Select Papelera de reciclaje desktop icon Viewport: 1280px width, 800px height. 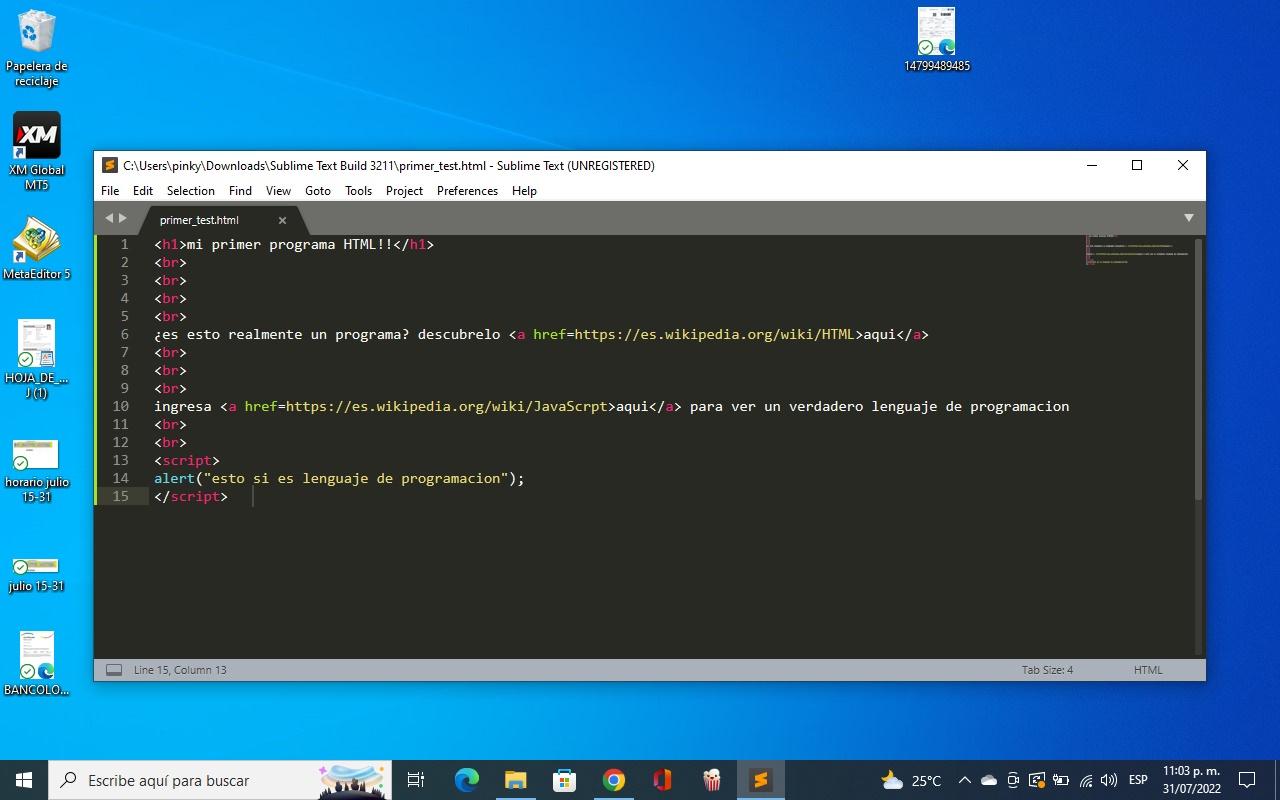point(37,48)
